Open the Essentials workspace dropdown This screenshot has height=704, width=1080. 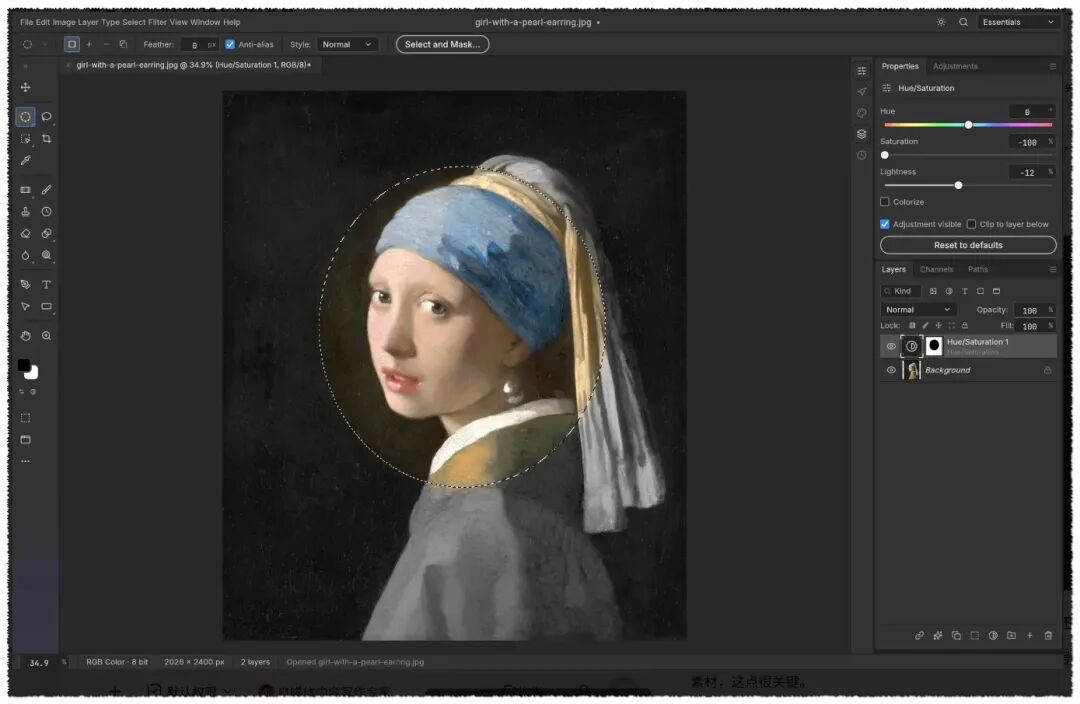point(1017,22)
